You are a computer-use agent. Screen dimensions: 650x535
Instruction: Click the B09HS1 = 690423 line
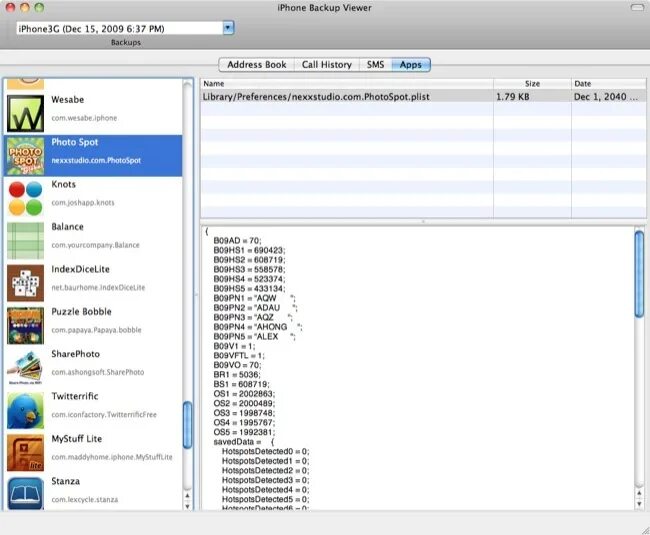pos(249,250)
